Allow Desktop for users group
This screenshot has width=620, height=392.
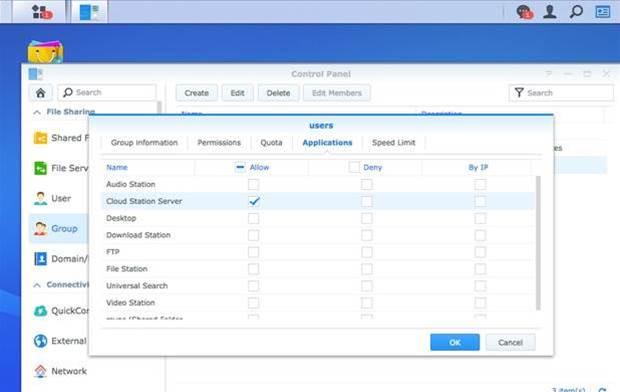[x=253, y=218]
